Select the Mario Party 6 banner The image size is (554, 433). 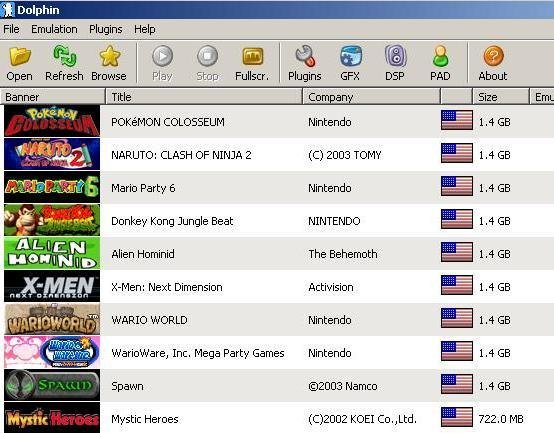pos(52,187)
